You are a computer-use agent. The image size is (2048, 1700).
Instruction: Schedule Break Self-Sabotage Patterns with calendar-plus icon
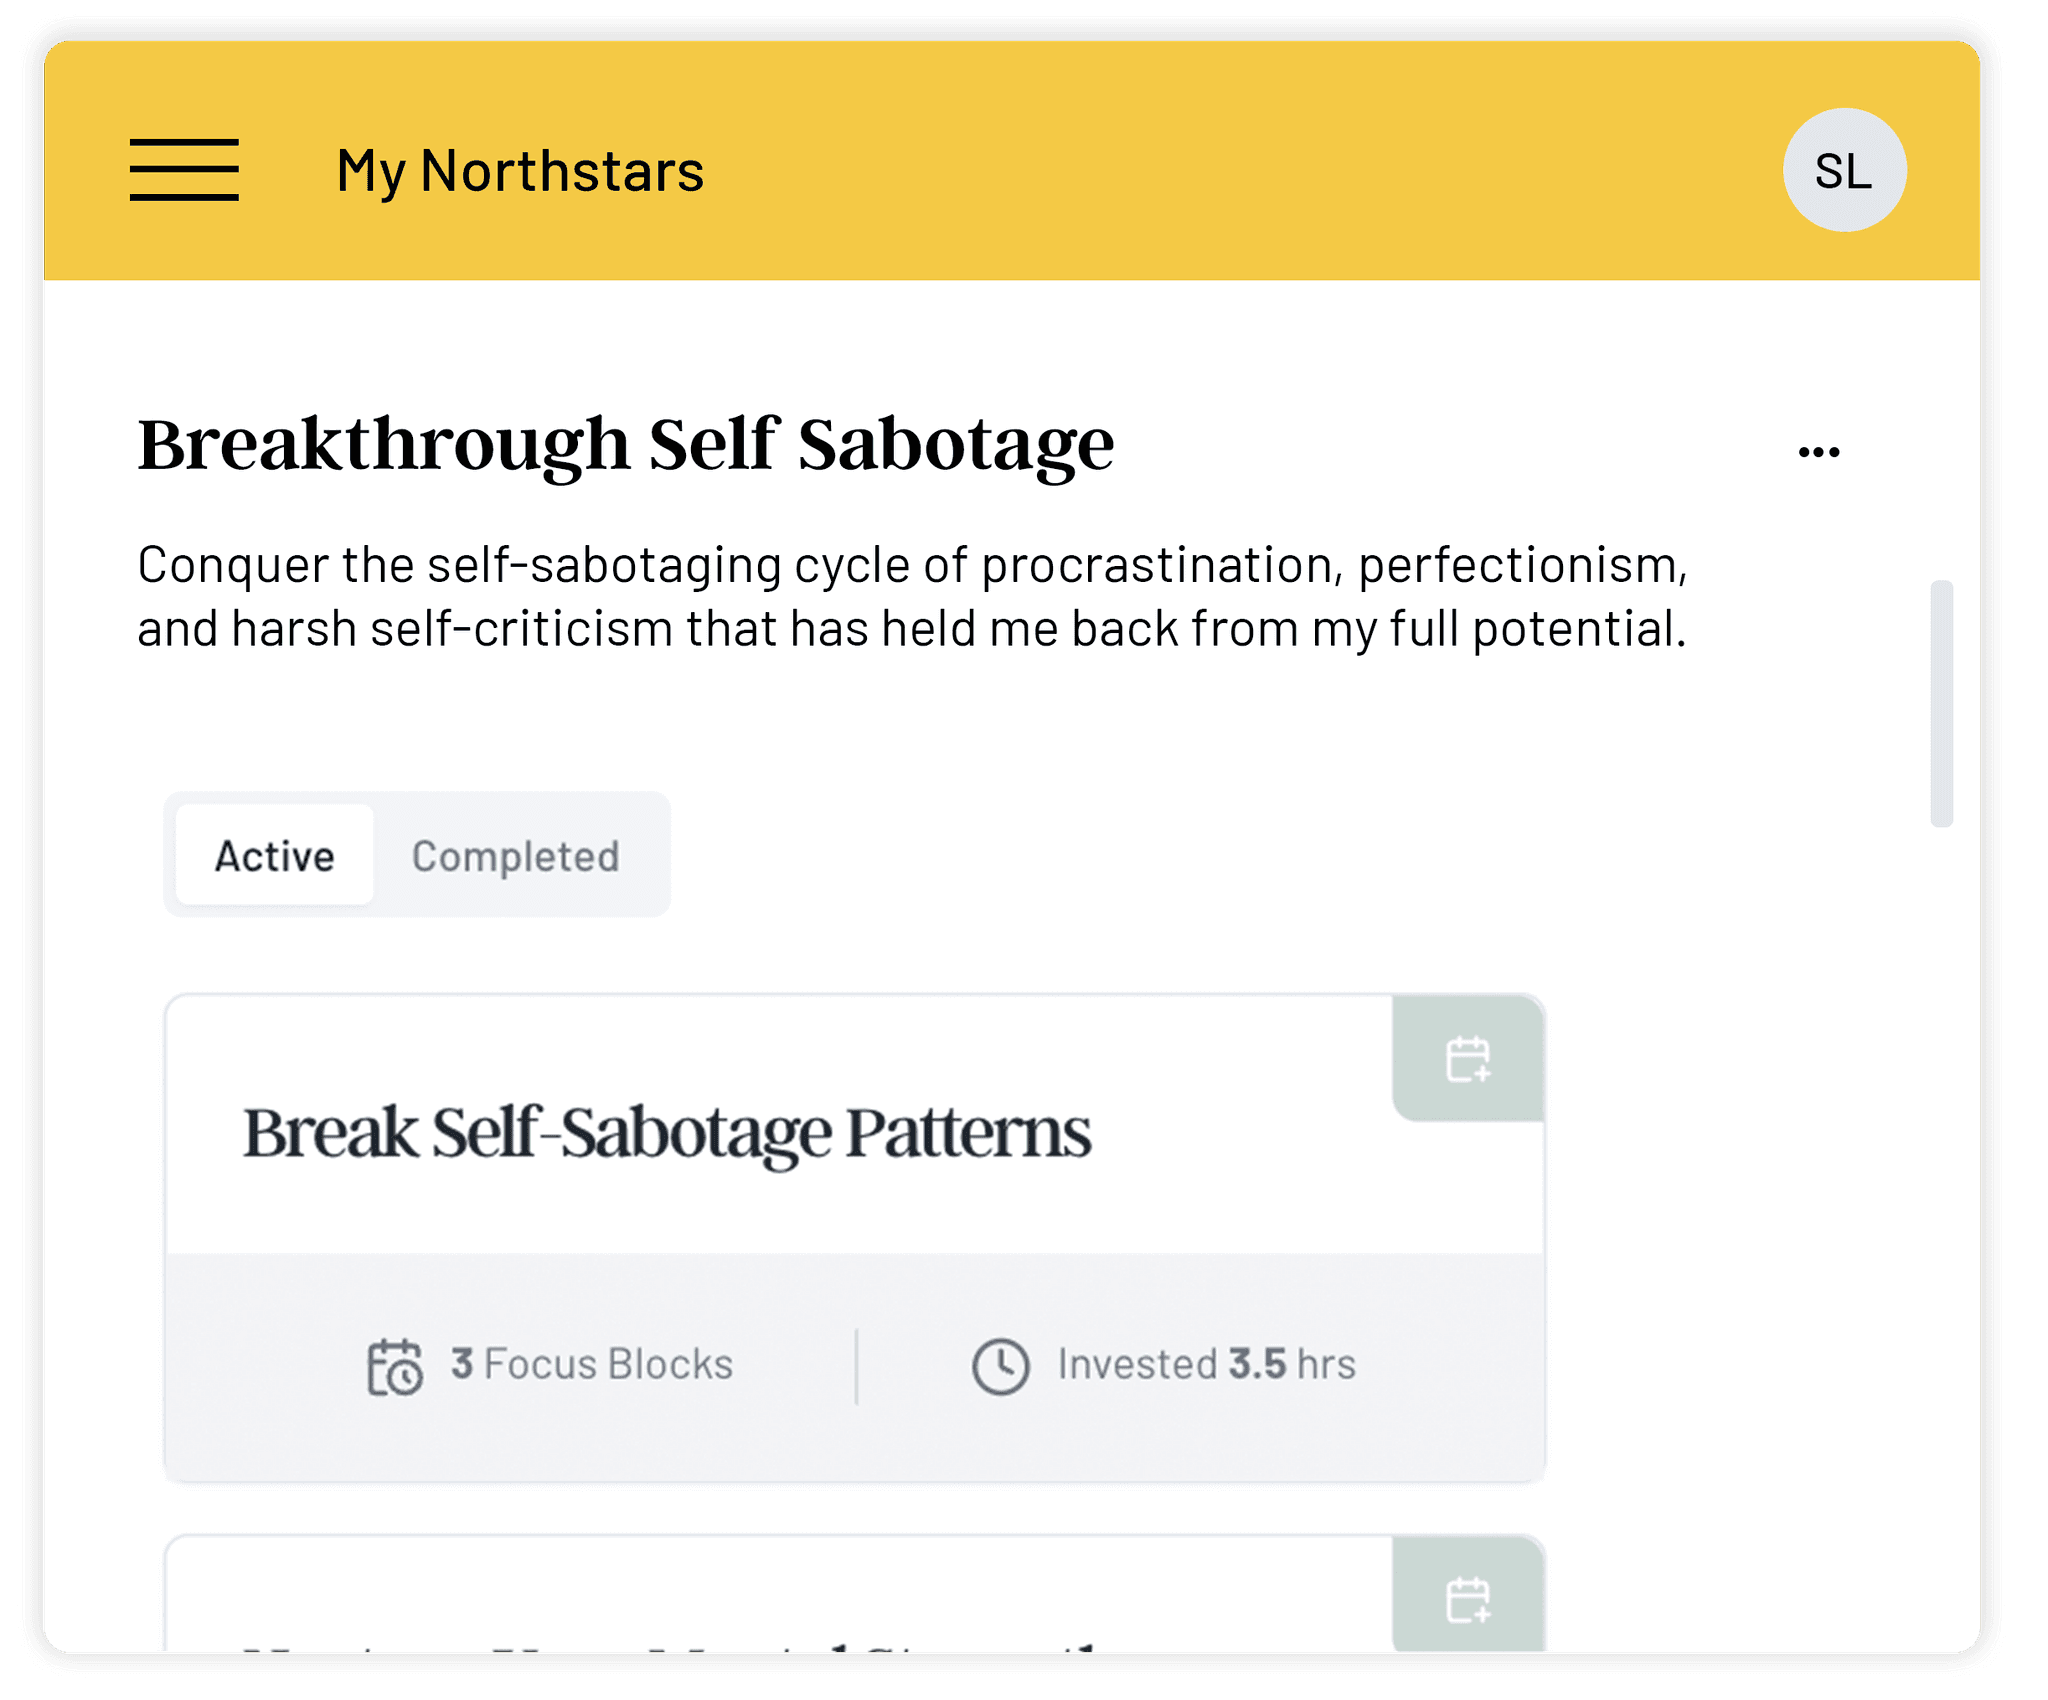click(1468, 1059)
